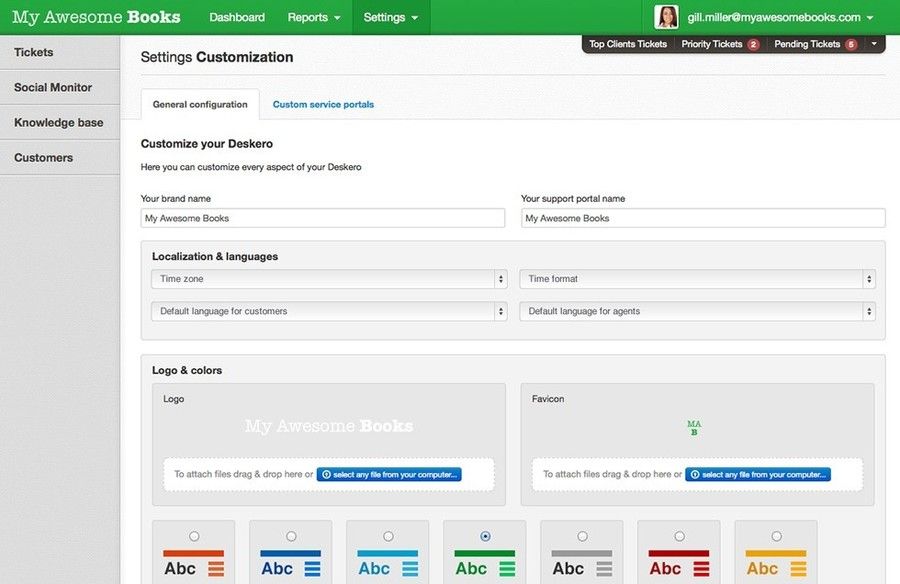The width and height of the screenshot is (900, 584).
Task: Click the green theme lines icon
Action: click(507, 568)
